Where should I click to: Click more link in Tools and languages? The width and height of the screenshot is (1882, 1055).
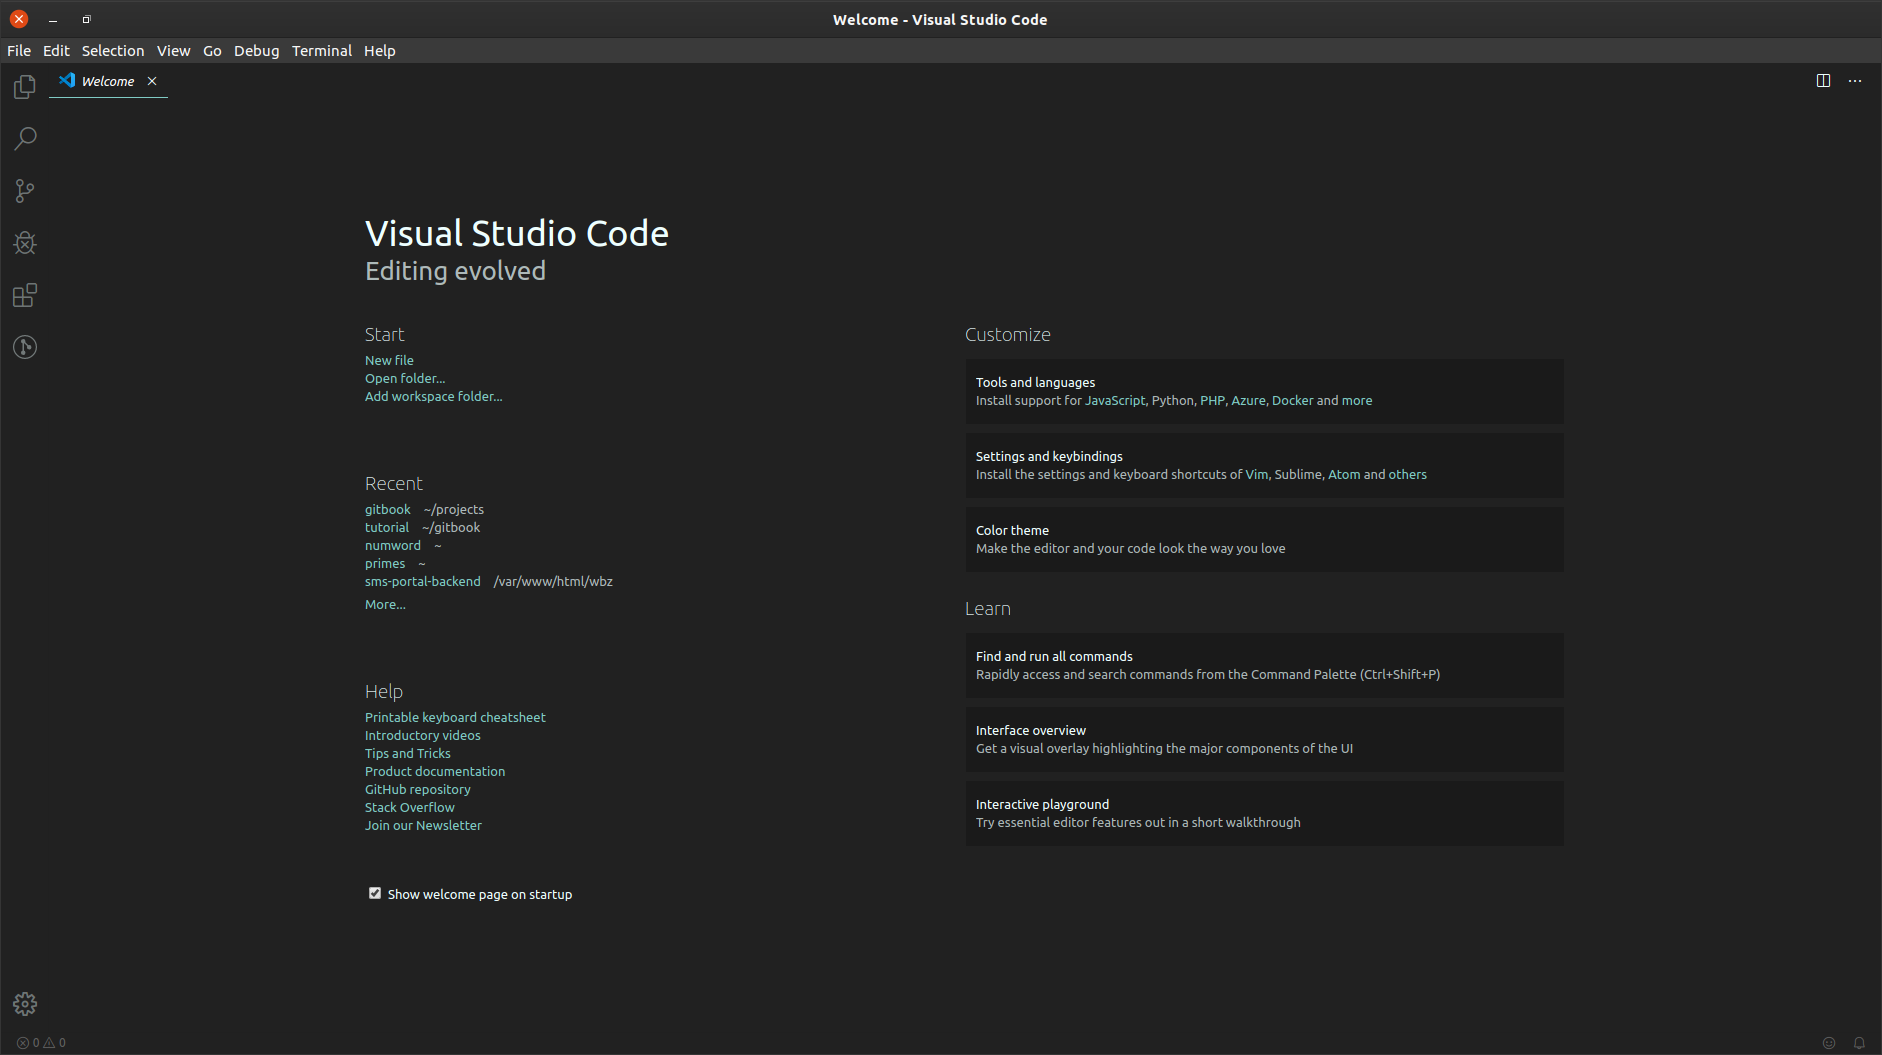[x=1357, y=400]
